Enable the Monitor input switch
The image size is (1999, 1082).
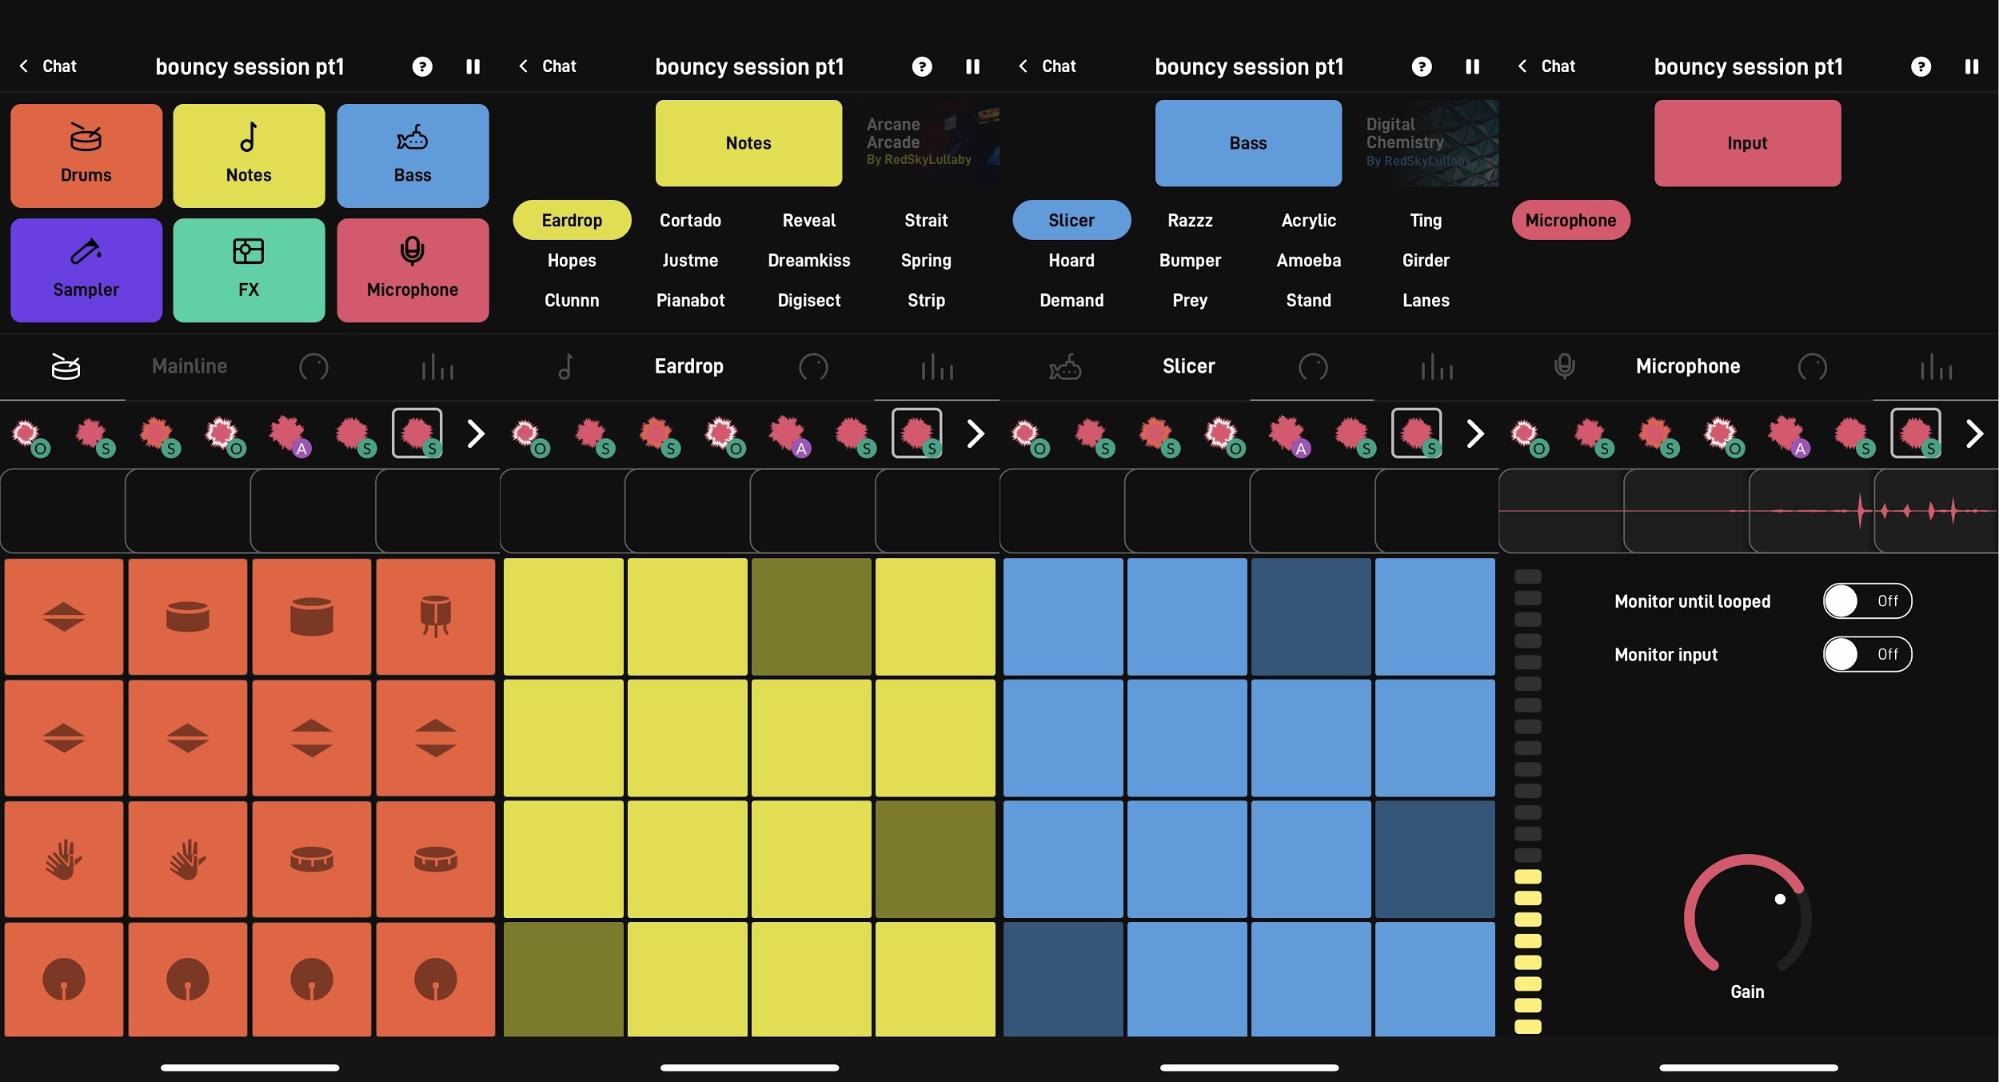point(1866,654)
